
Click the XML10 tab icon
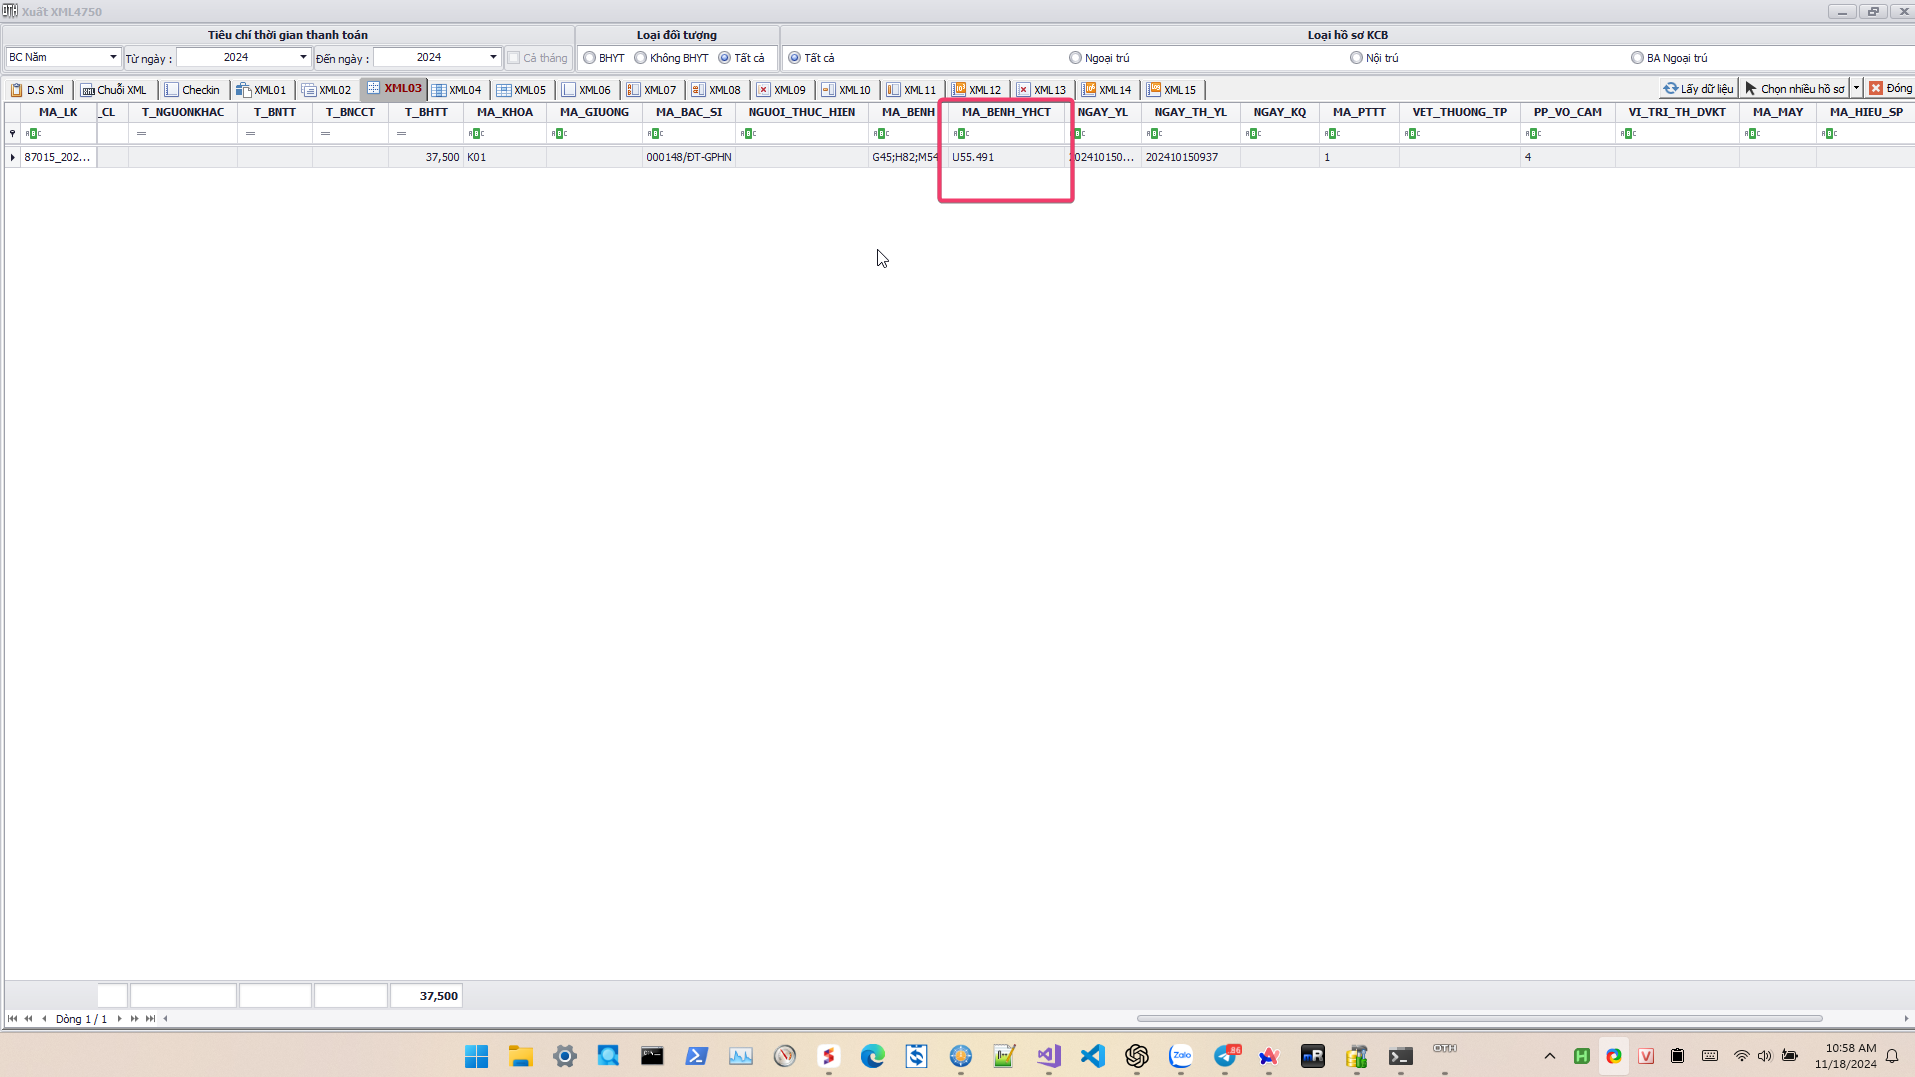[829, 90]
